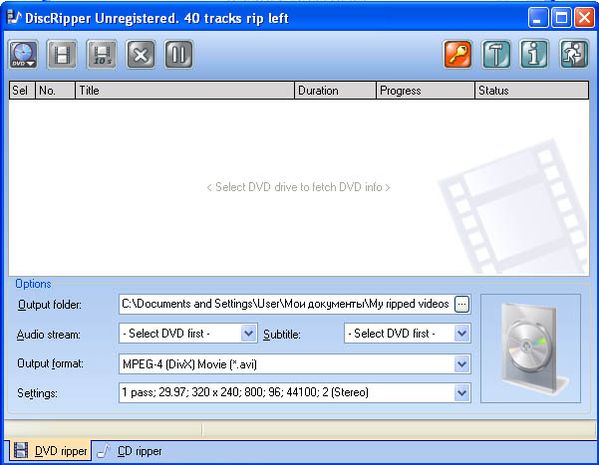Show program info with the i icon
Viewport: 599px width, 465px height.
(534, 55)
